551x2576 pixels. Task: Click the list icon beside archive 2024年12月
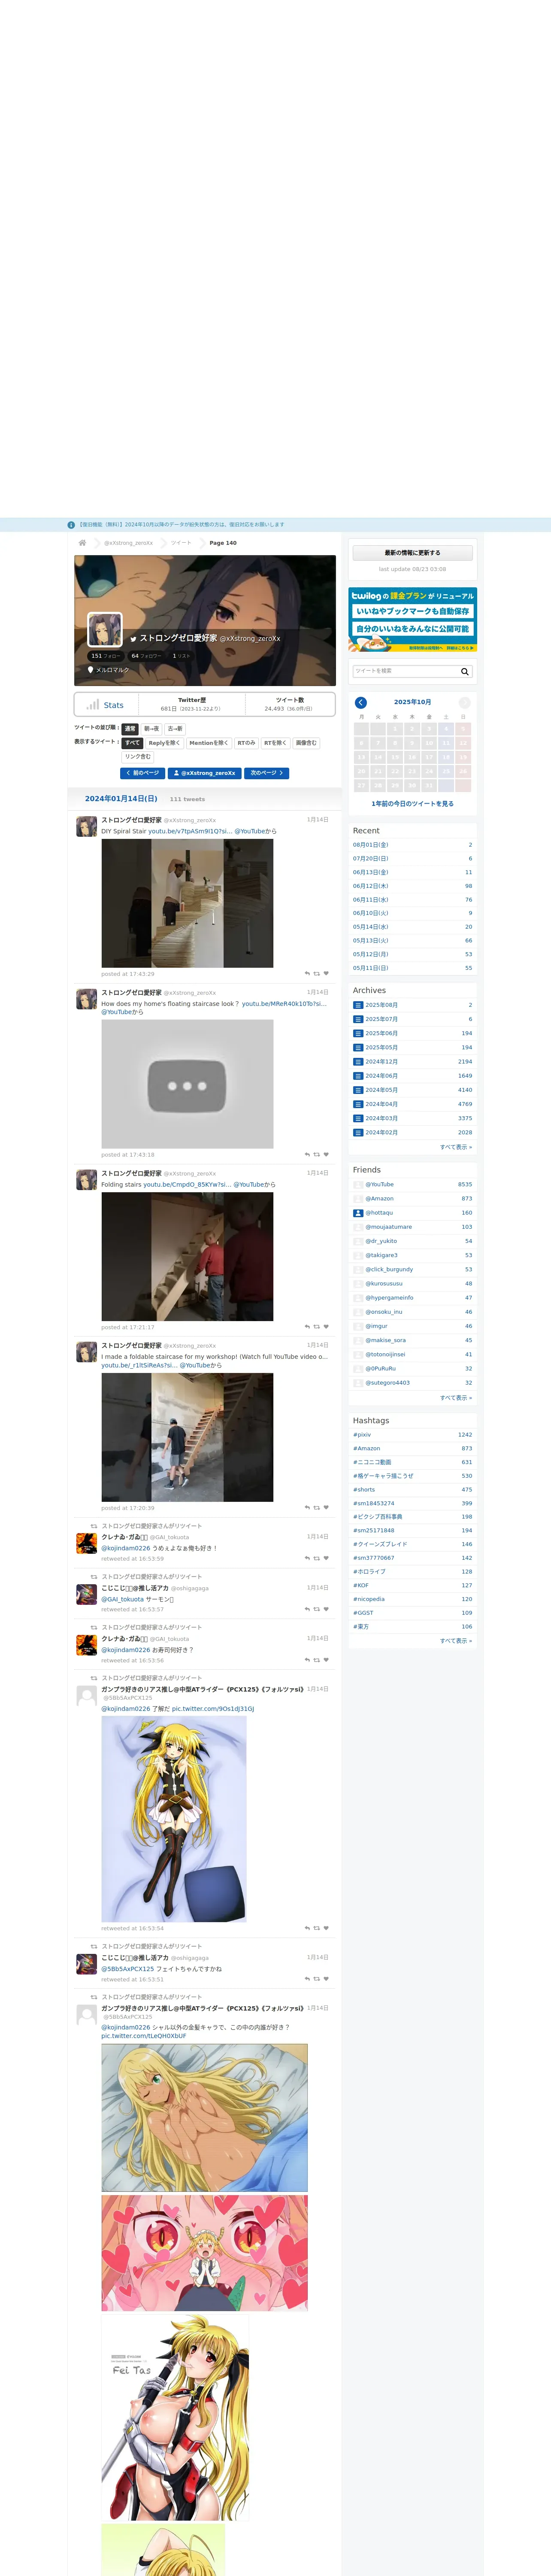[358, 1062]
